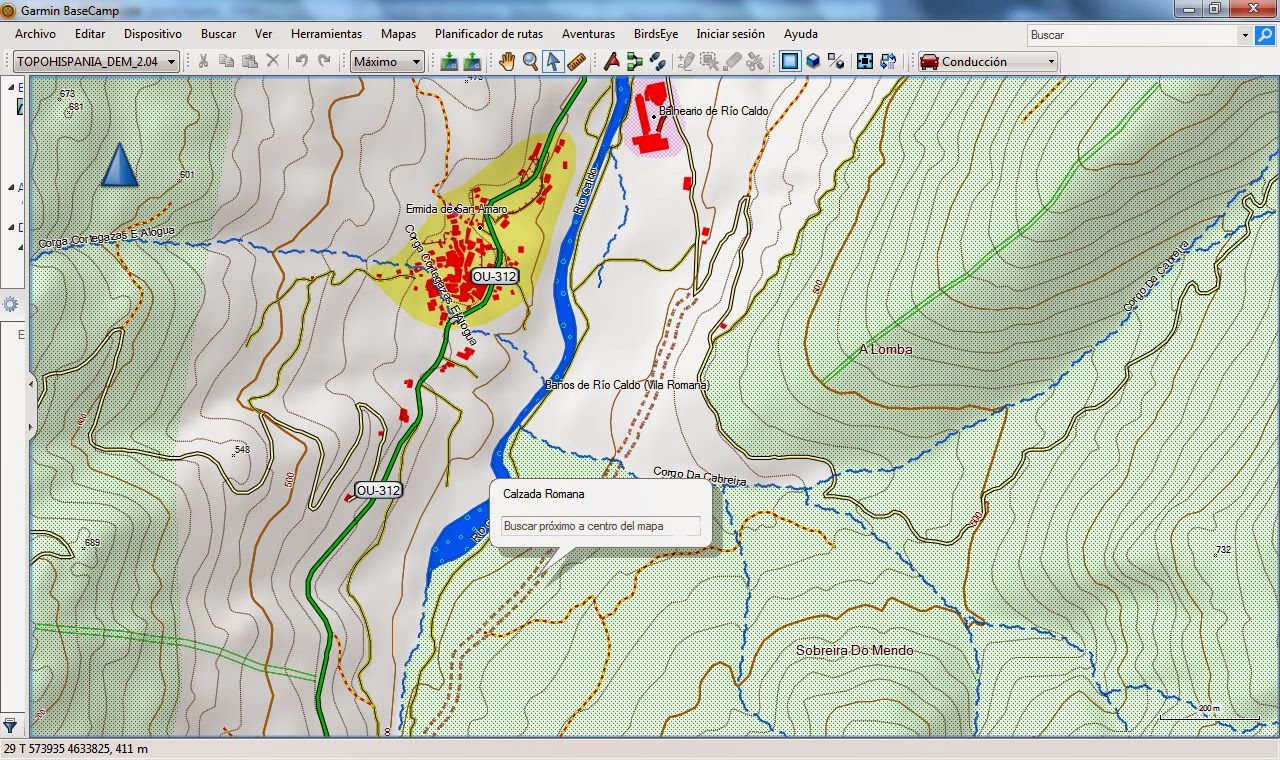Open the TOPOHISPANIA_DEM_2.04 map dropdown
Viewport: 1280px width, 760px height.
click(97, 62)
